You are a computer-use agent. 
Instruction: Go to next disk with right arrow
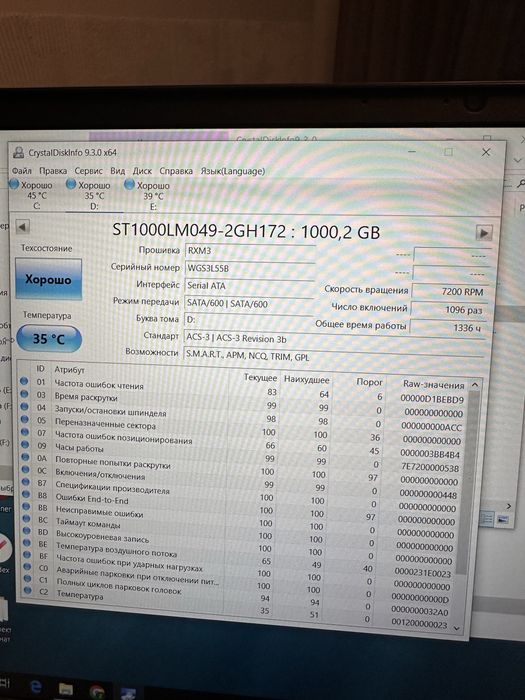tap(484, 233)
